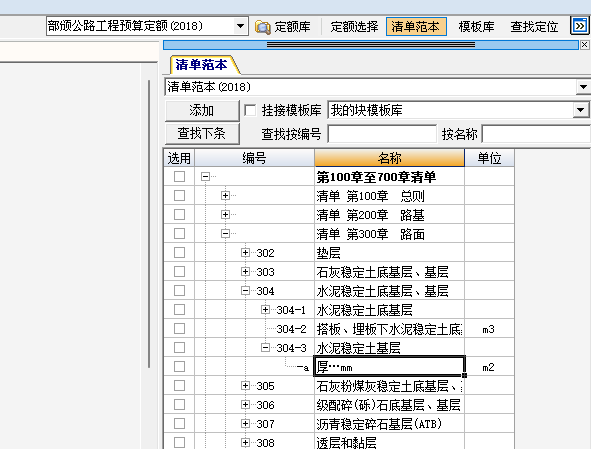Click the double-arrow overflow icon in toolbar
The height and width of the screenshot is (449, 591).
tap(580, 26)
